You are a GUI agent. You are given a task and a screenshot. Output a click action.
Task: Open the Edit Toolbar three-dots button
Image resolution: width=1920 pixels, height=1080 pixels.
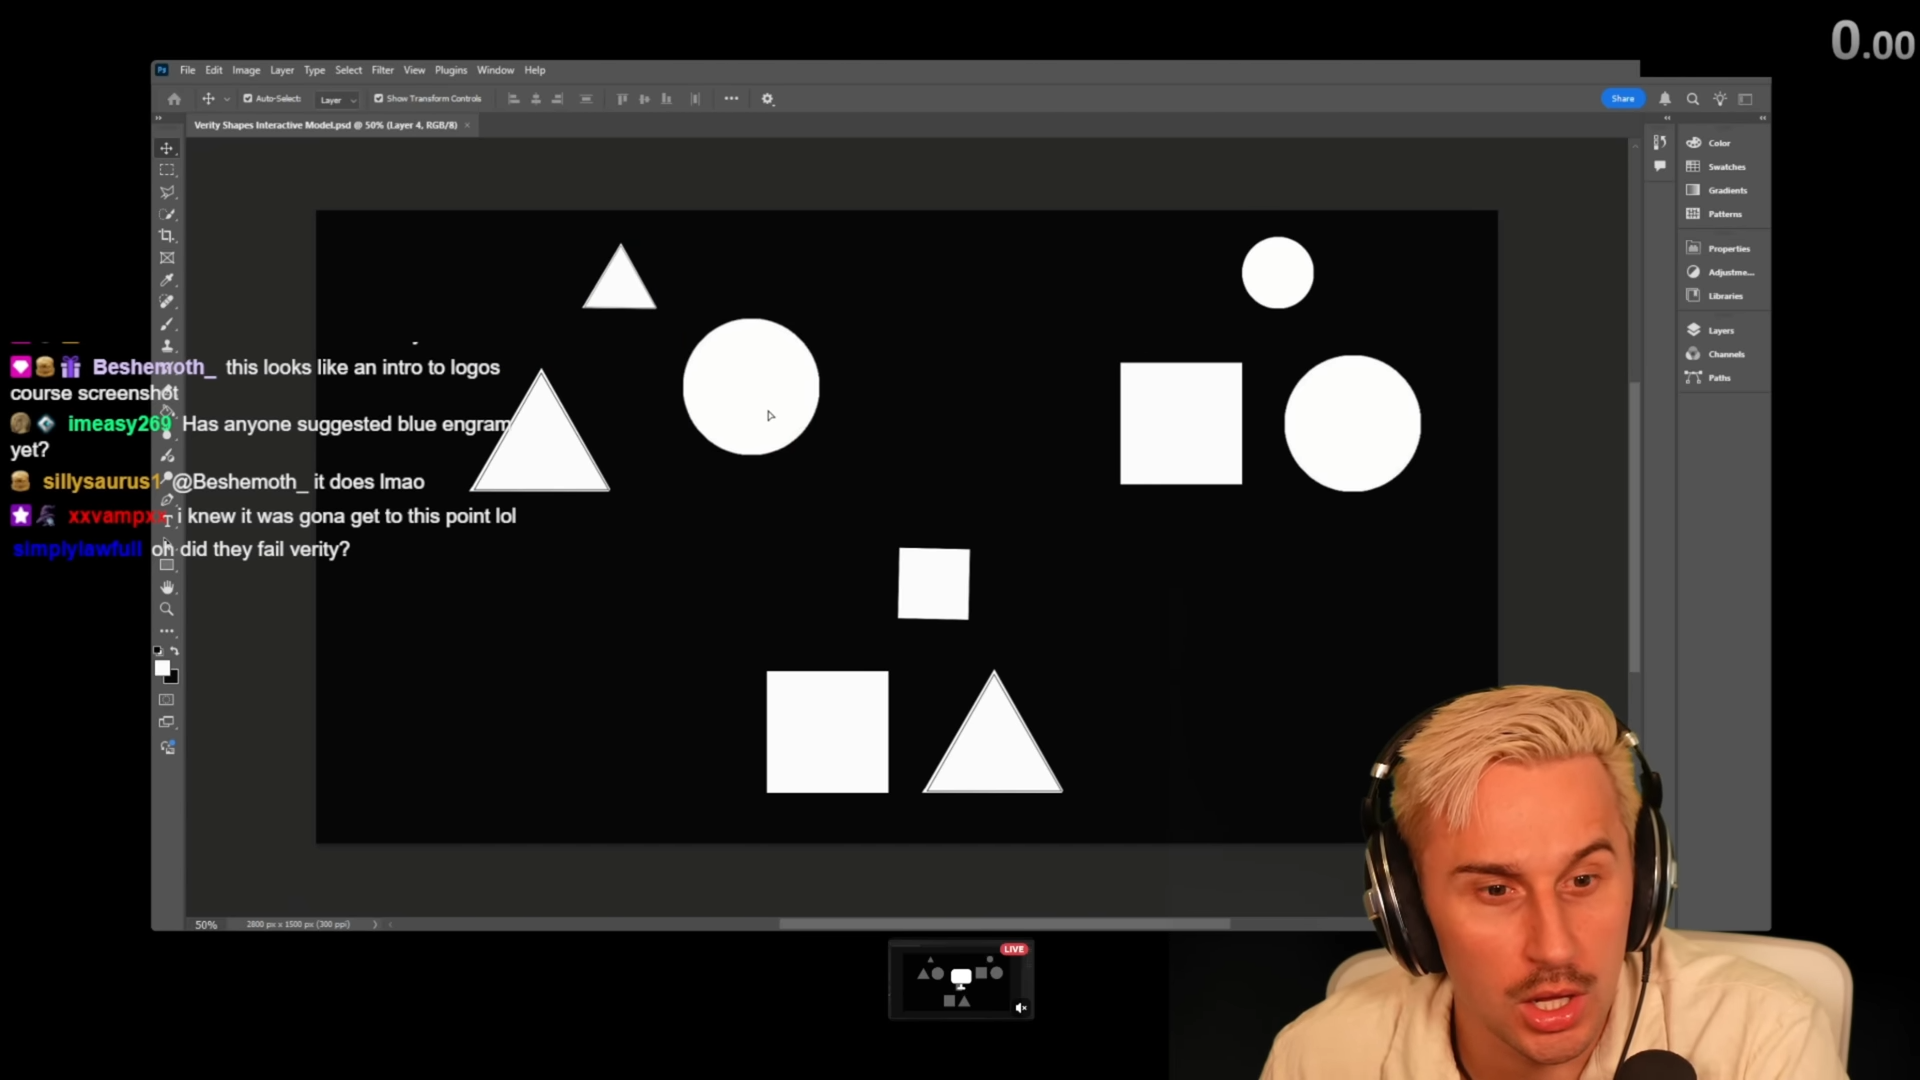(167, 631)
